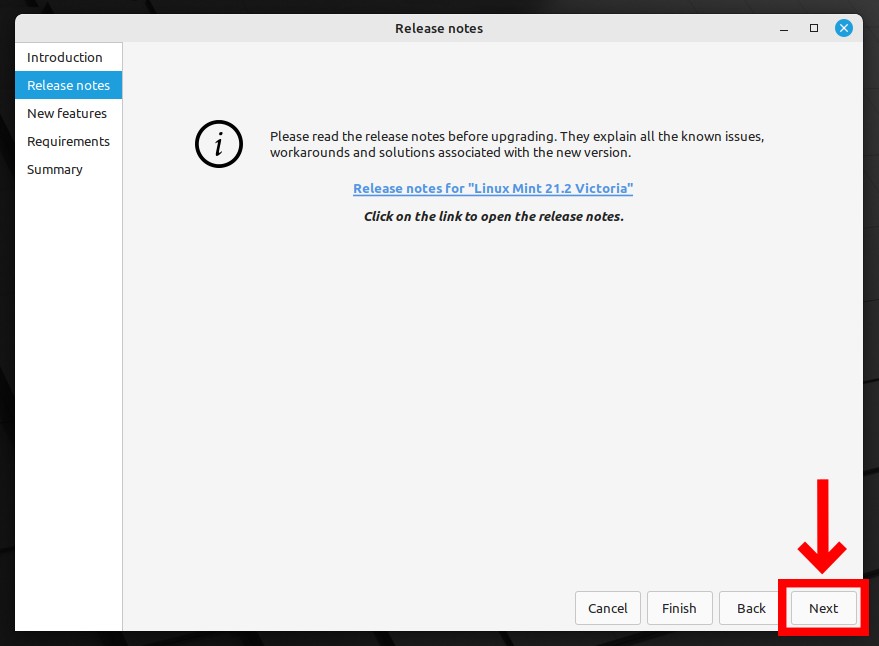Image resolution: width=879 pixels, height=646 pixels.
Task: Open Linux Mint 21.2 Victoria release notes link
Action: point(493,188)
